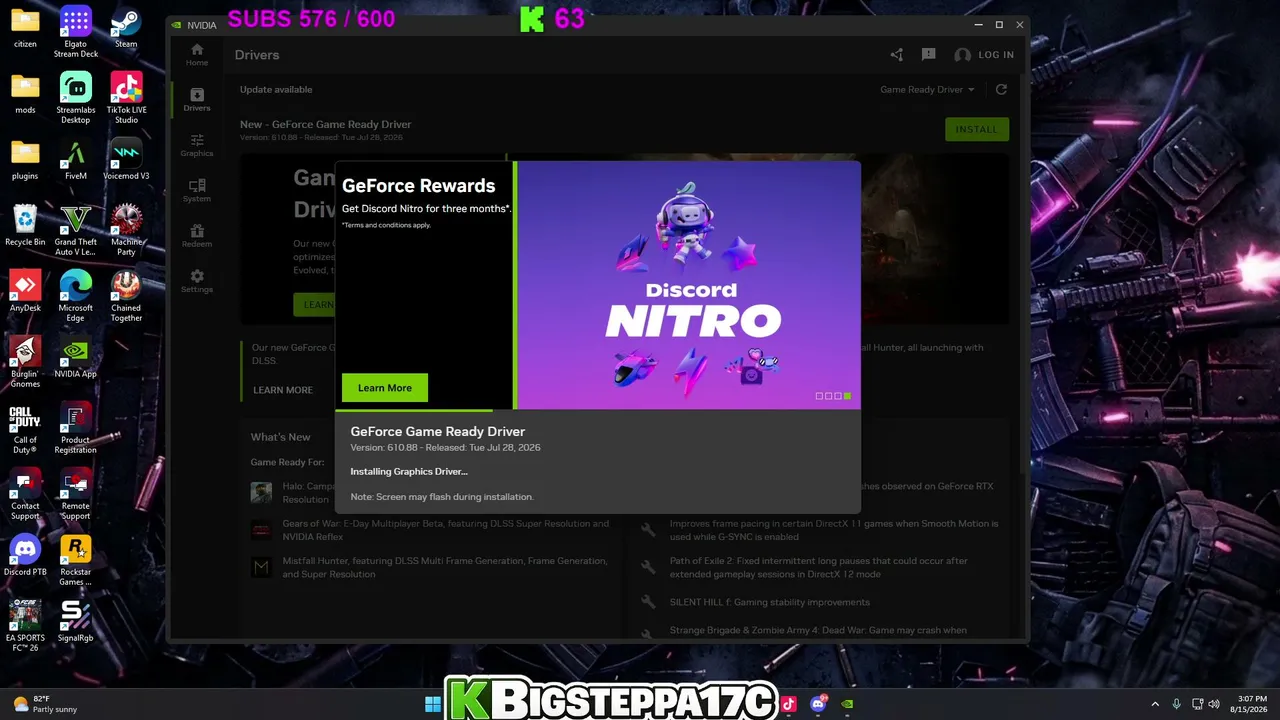The width and height of the screenshot is (1280, 720).
Task: Open SignalRgb desktop shortcut
Action: coord(75,622)
